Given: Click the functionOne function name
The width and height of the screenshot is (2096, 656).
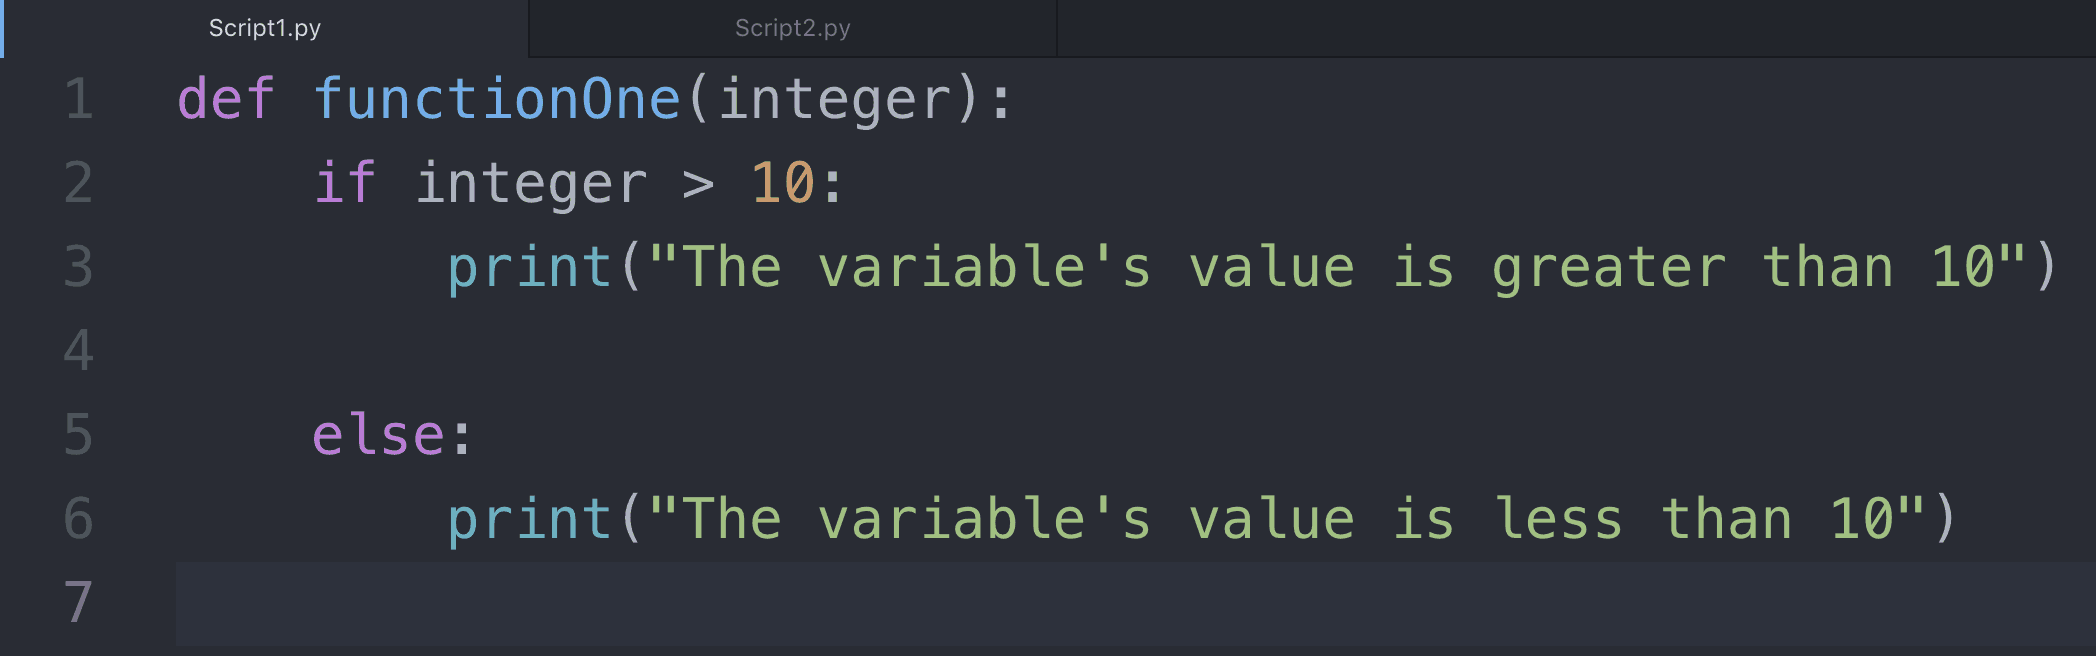Looking at the screenshot, I should click(497, 99).
